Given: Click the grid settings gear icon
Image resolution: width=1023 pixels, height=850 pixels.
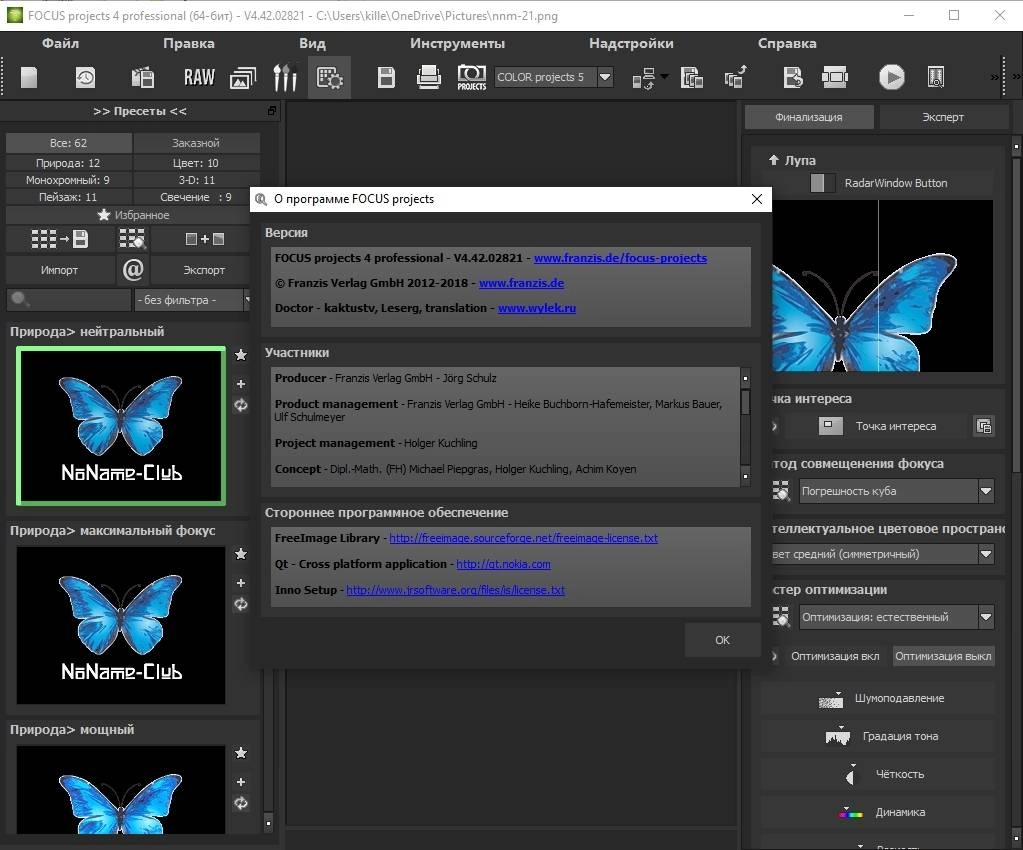Looking at the screenshot, I should 329,78.
